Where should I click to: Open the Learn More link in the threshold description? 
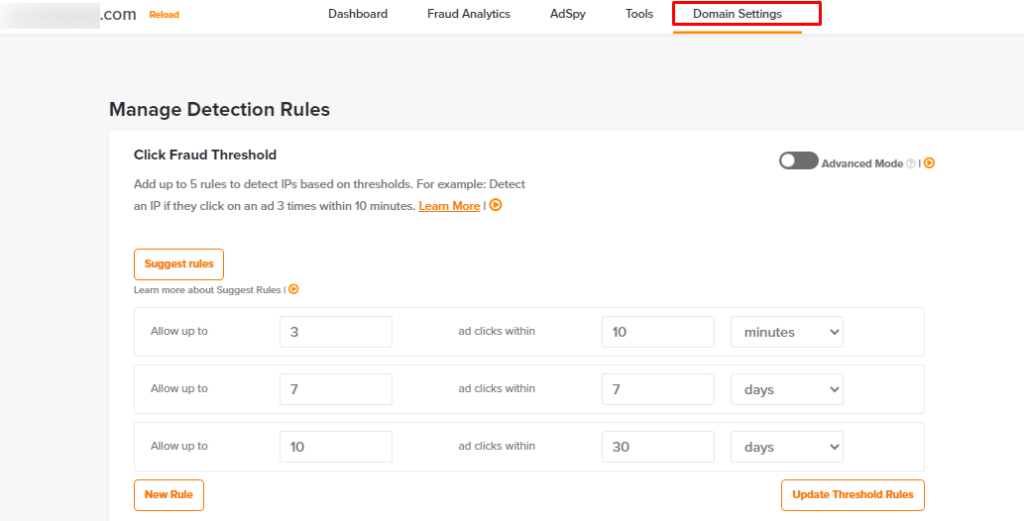pos(449,206)
